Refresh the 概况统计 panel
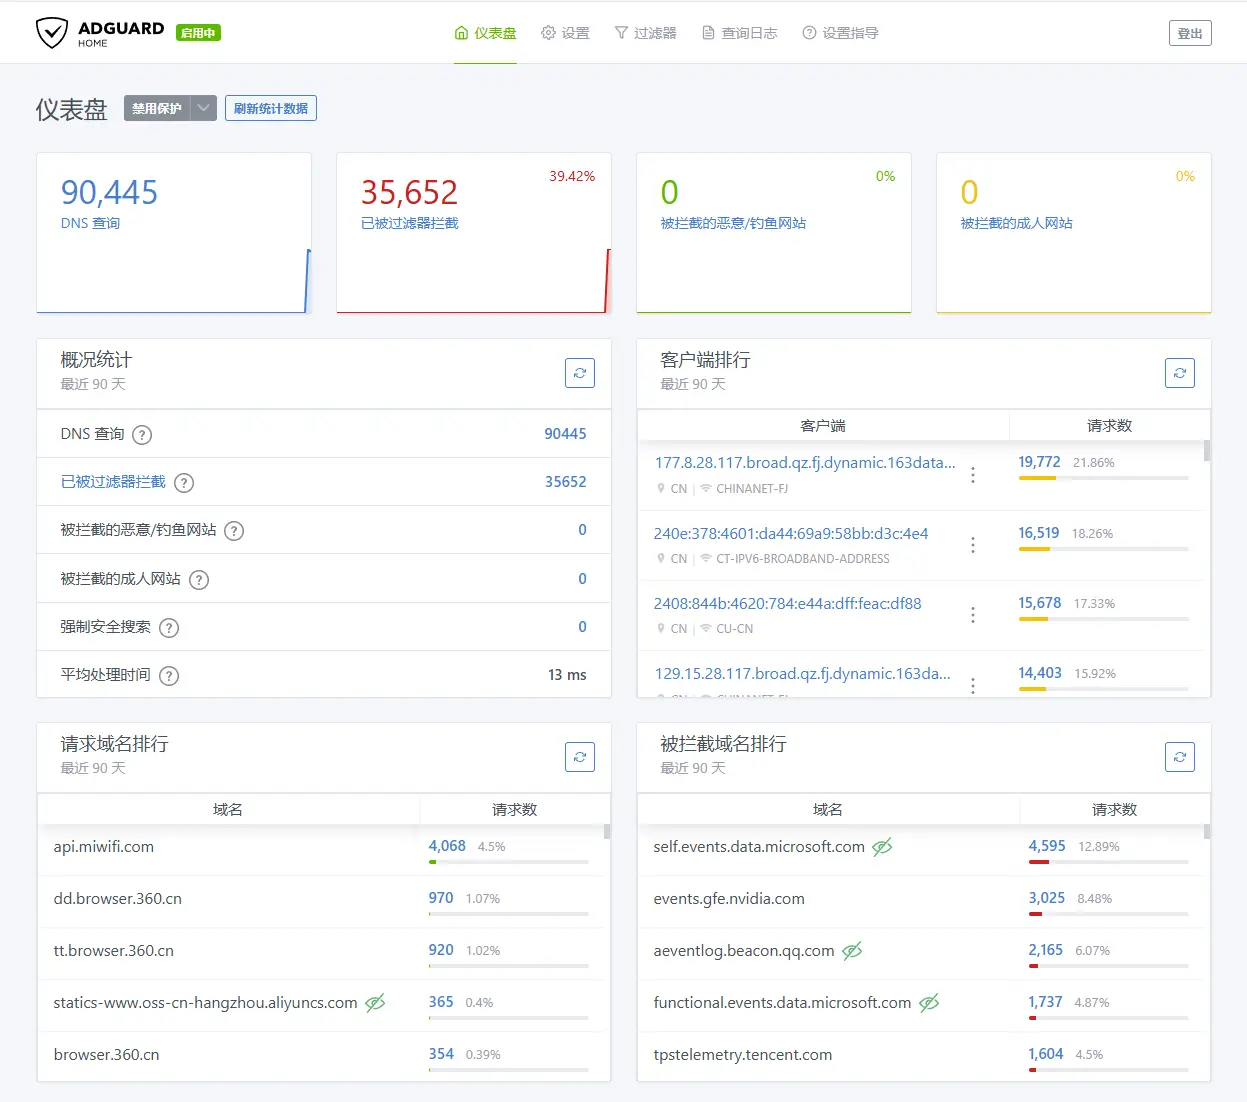The width and height of the screenshot is (1247, 1102). [x=580, y=373]
